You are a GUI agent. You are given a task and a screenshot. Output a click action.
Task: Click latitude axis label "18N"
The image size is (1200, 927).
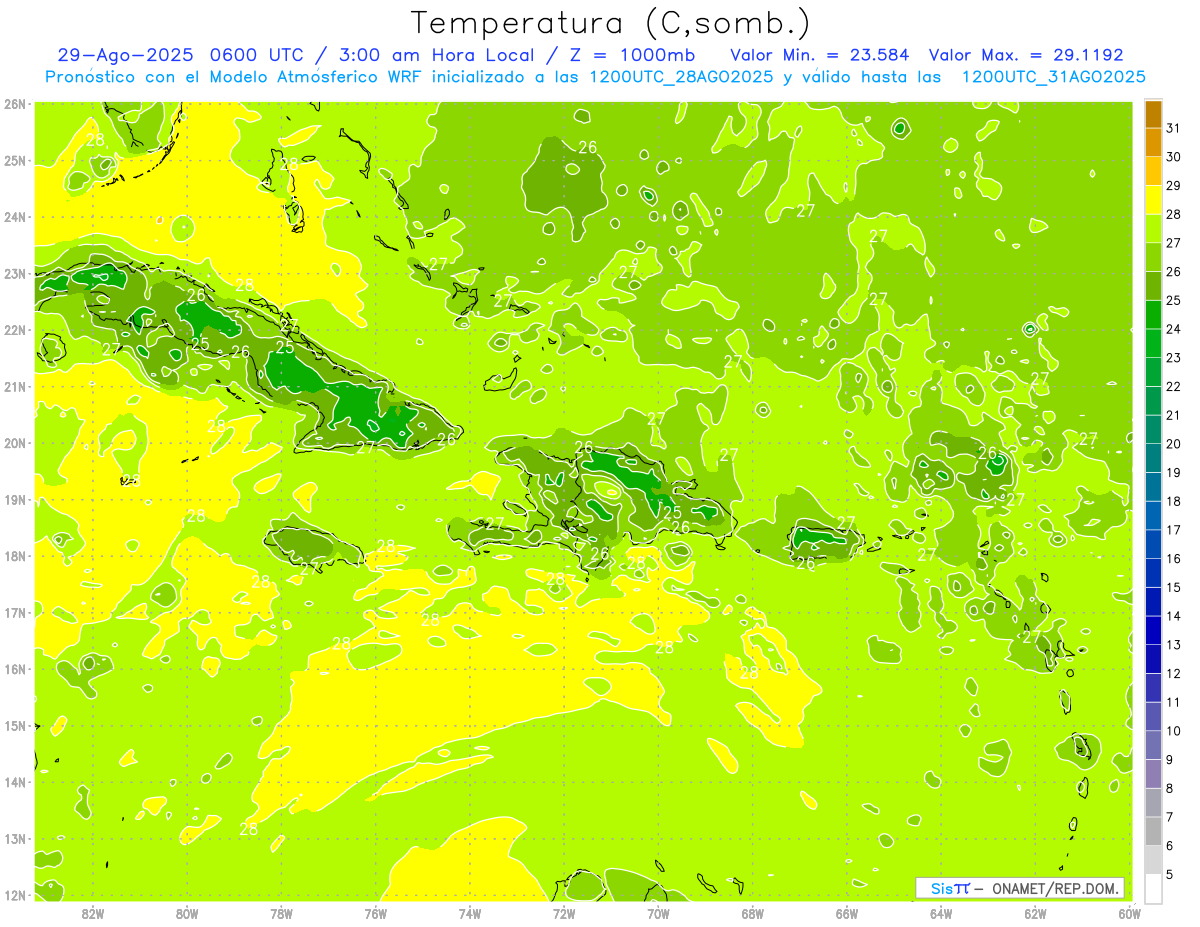click(15, 556)
